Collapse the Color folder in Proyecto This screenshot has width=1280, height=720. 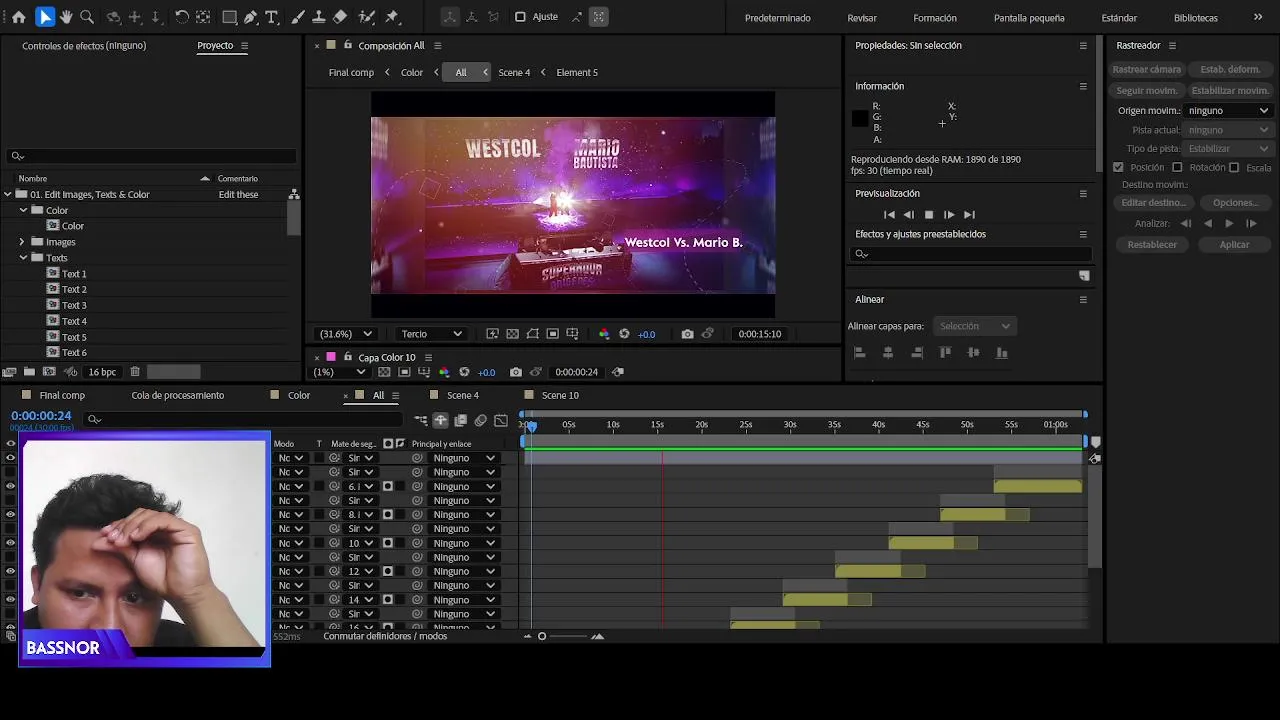pos(23,211)
